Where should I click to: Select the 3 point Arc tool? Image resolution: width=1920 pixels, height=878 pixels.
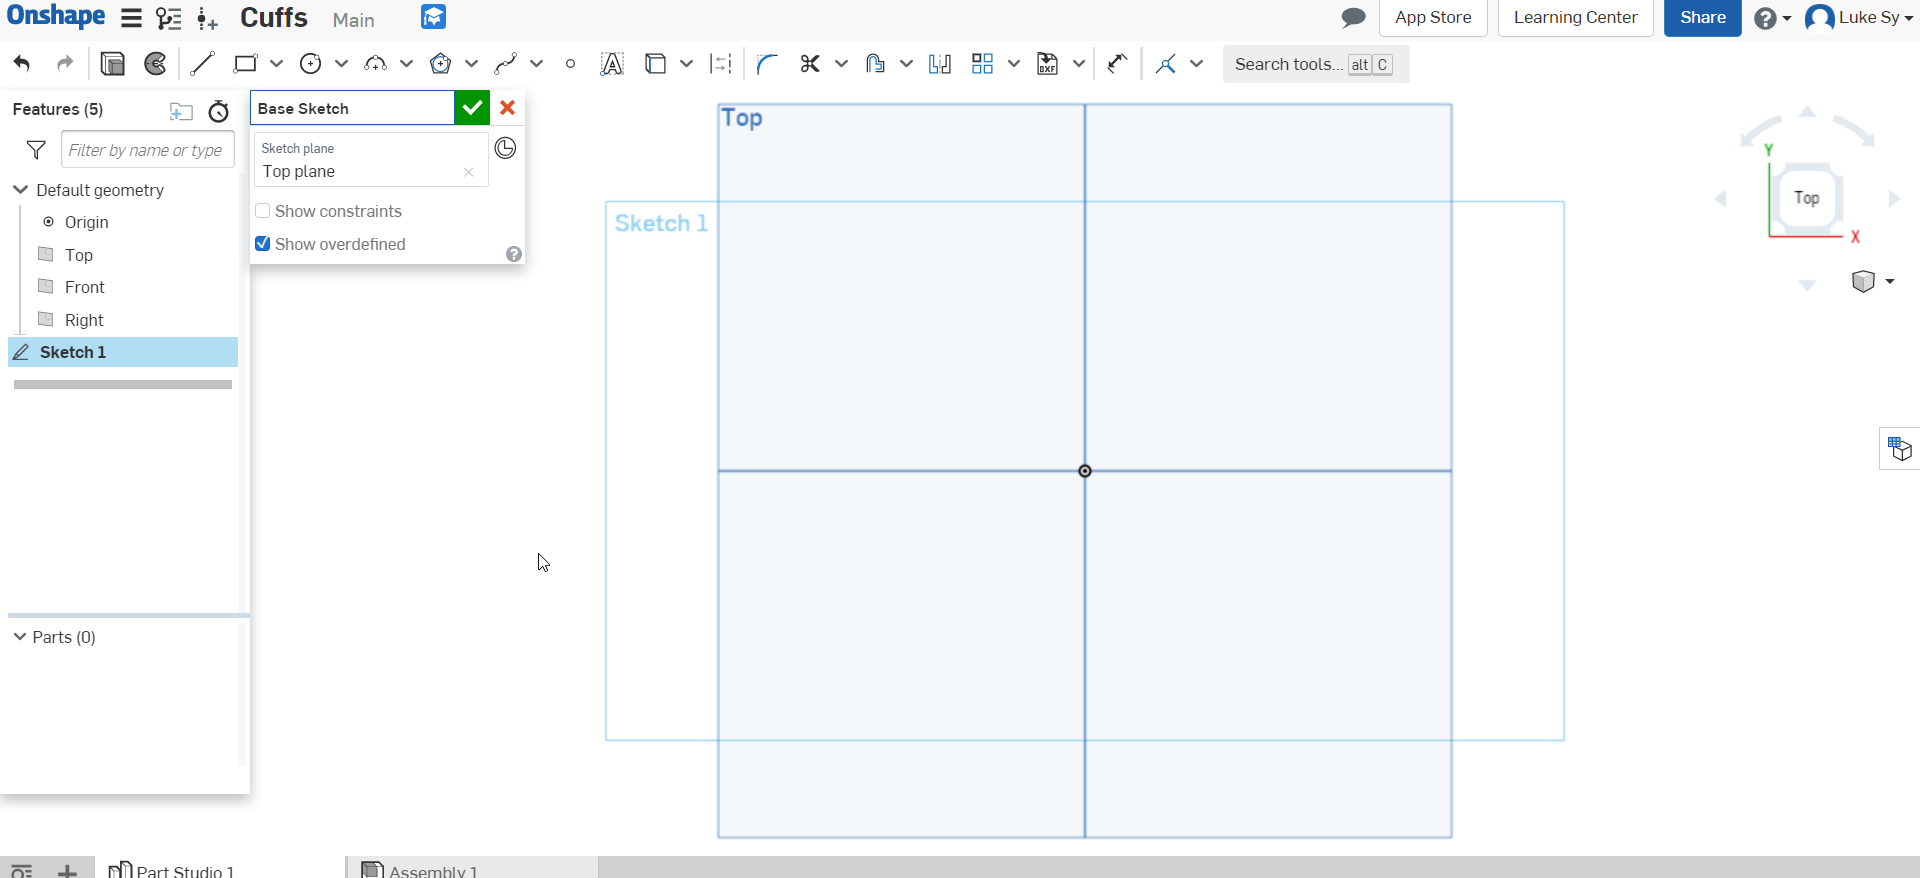pyautogui.click(x=375, y=64)
